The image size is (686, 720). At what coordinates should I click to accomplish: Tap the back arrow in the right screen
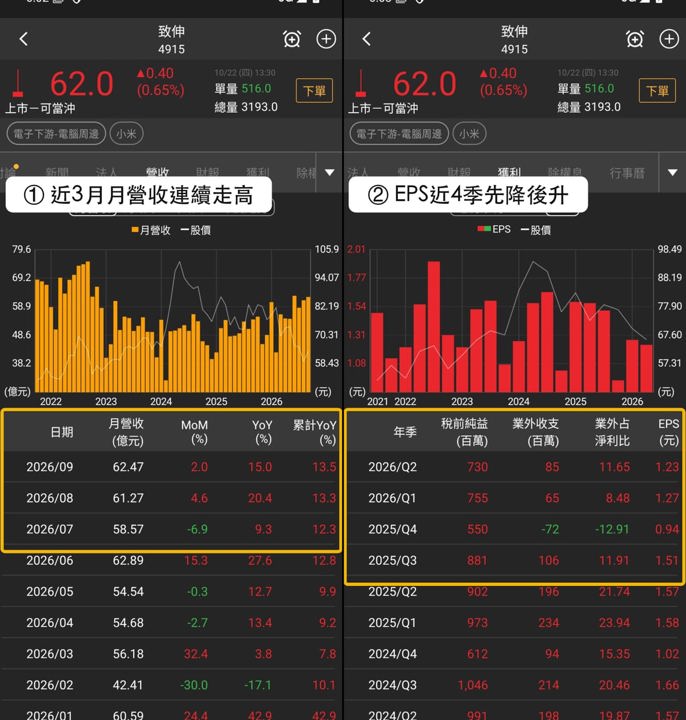[366, 39]
